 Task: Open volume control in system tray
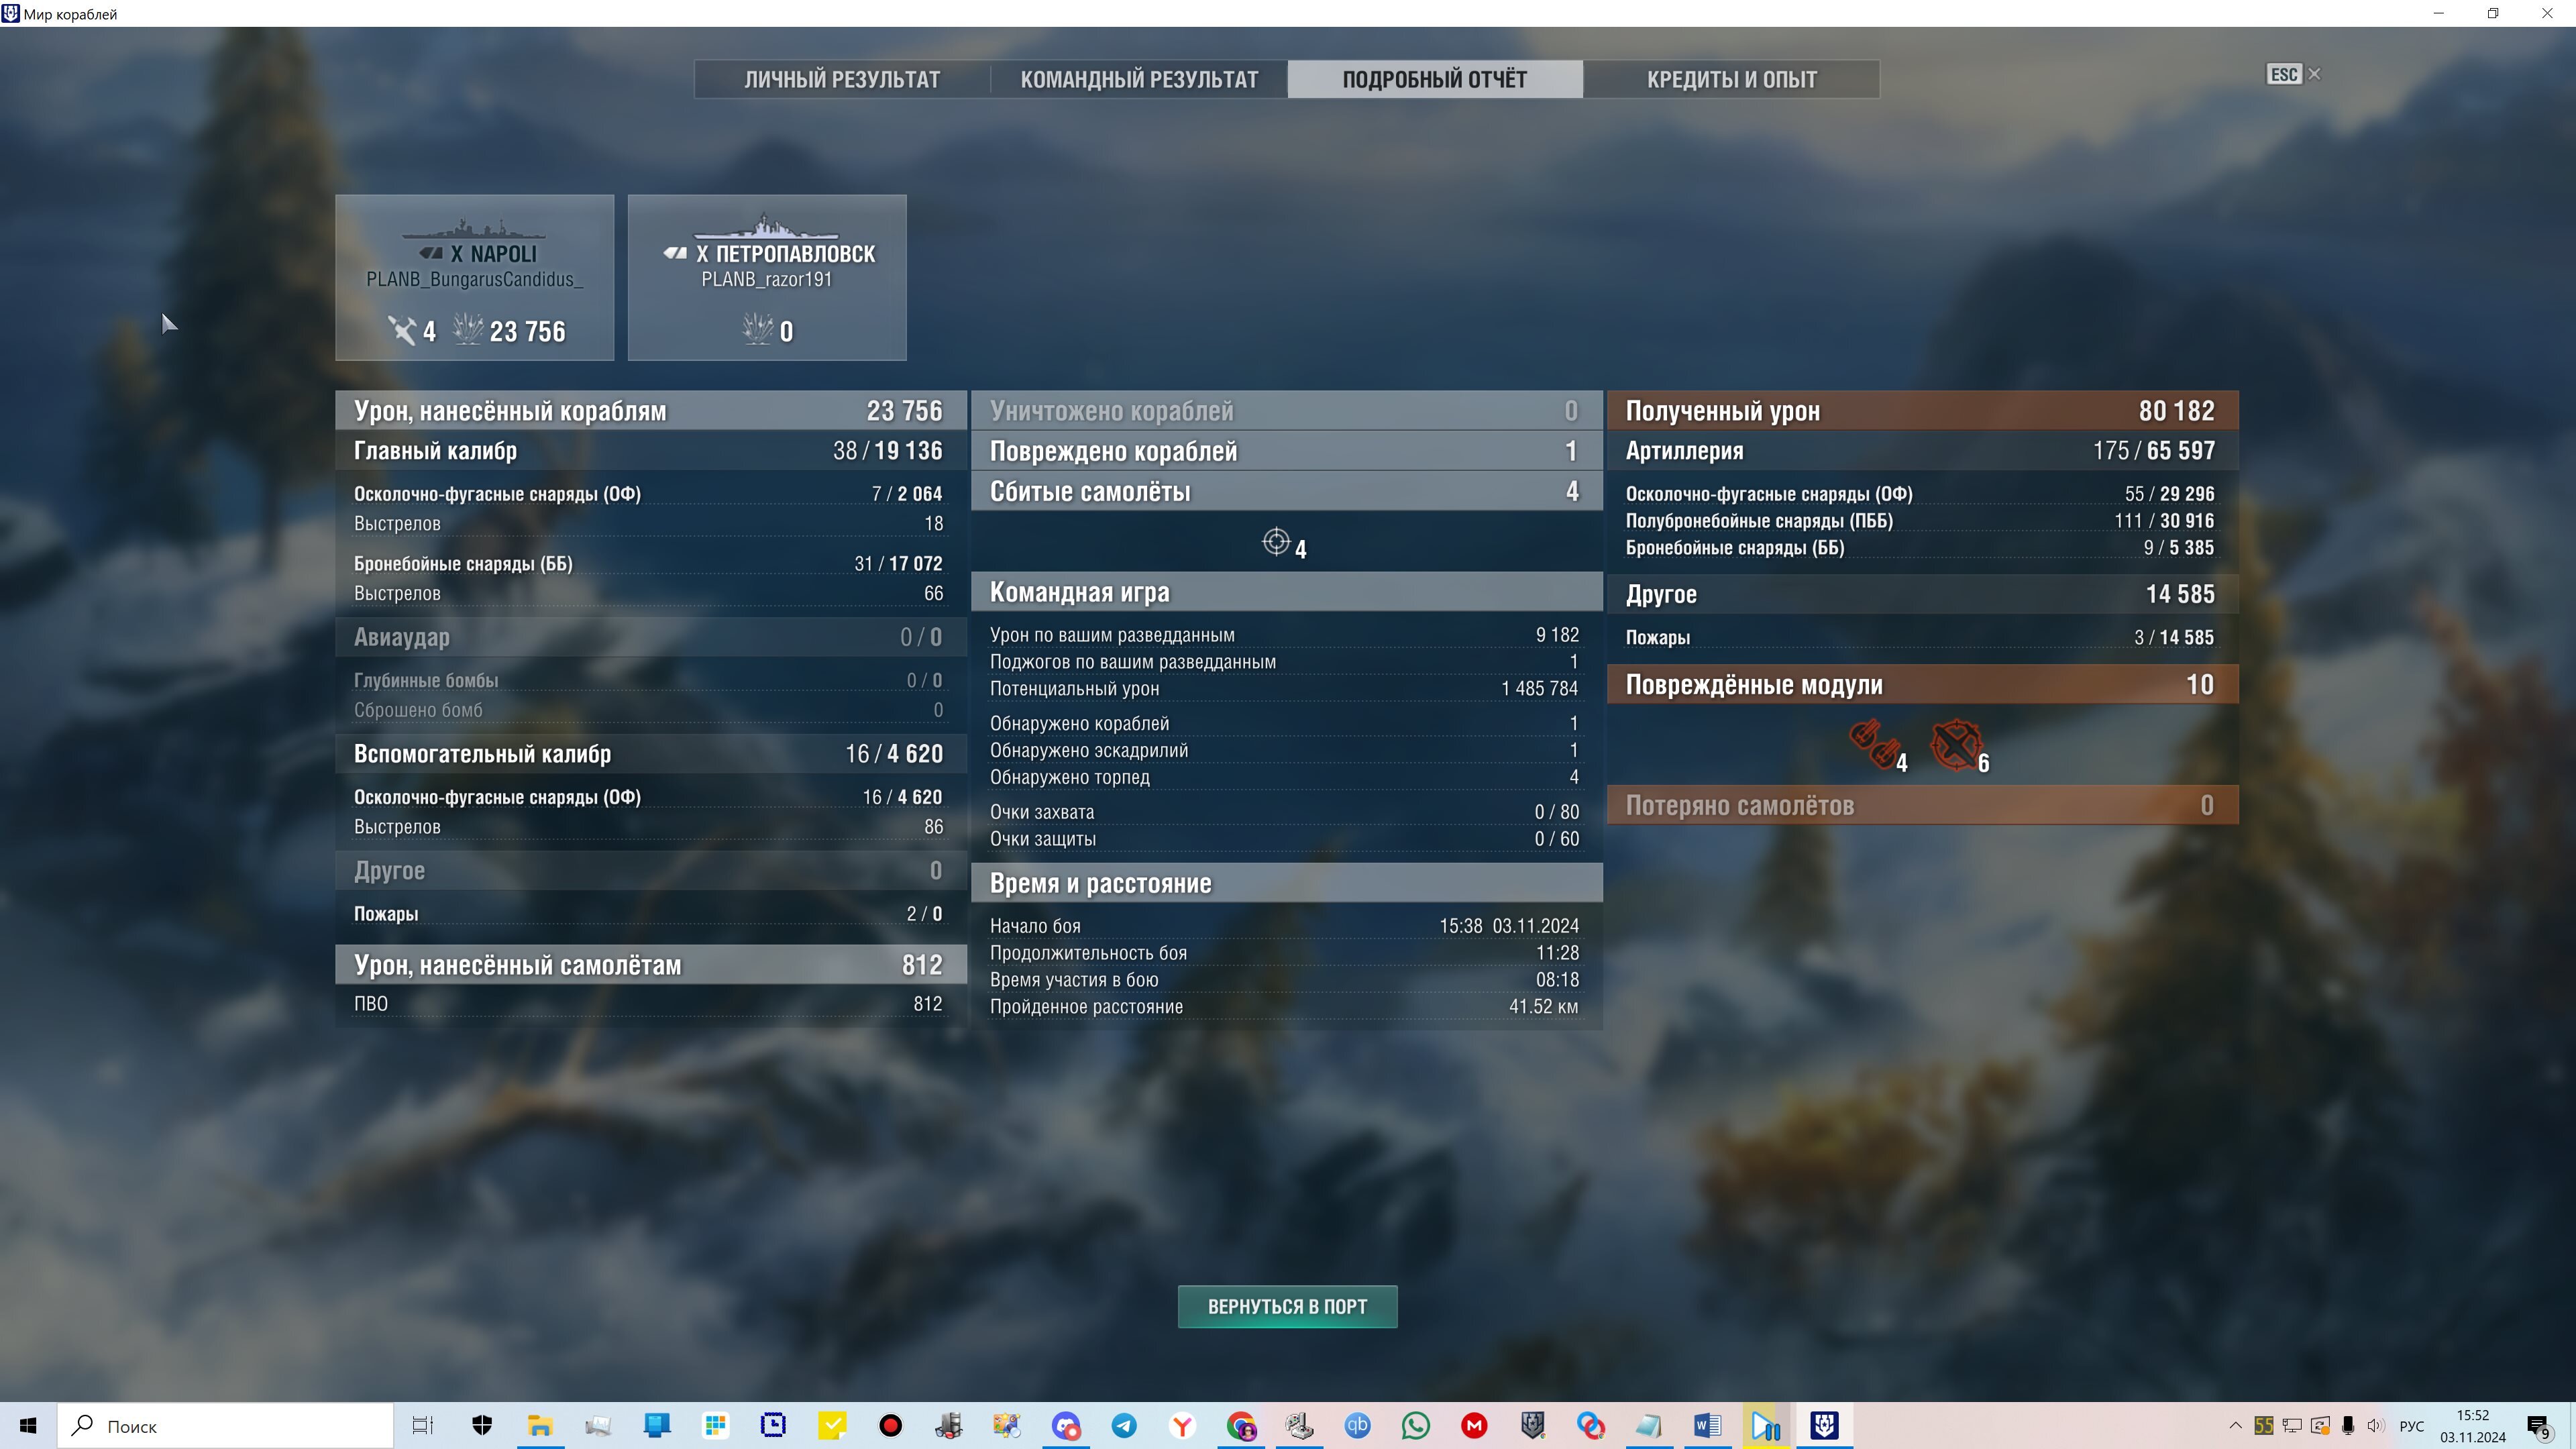(x=2376, y=1425)
